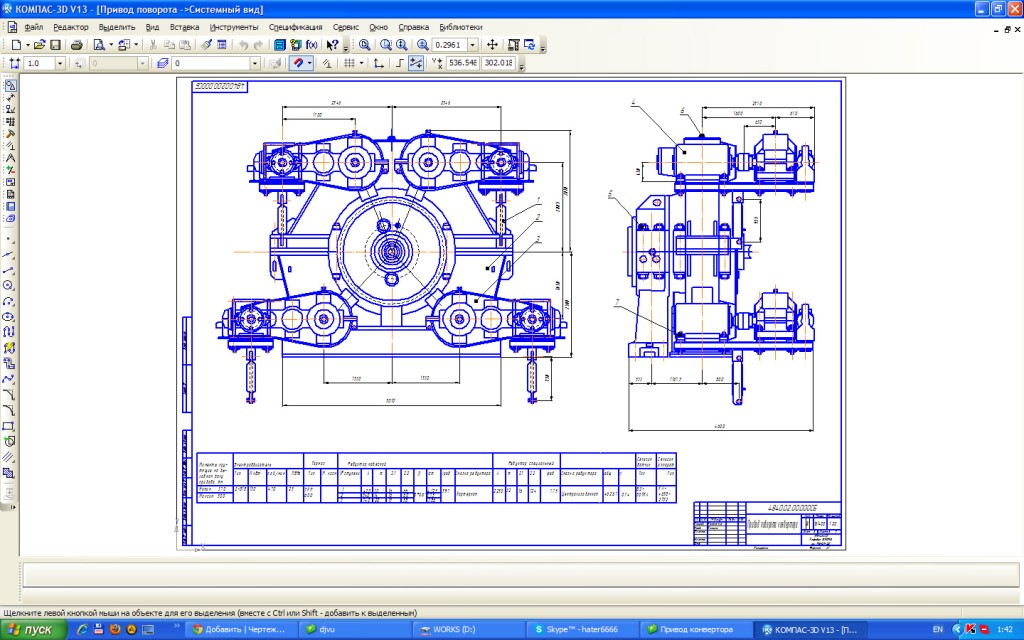Viewport: 1024px width, 640px height.
Task: Select the Circle drawing tool
Action: (x=9, y=286)
